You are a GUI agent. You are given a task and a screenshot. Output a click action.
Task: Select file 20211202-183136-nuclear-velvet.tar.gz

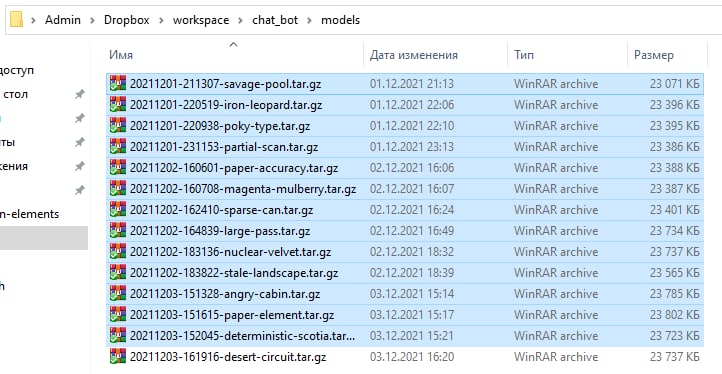pyautogui.click(x=230, y=252)
